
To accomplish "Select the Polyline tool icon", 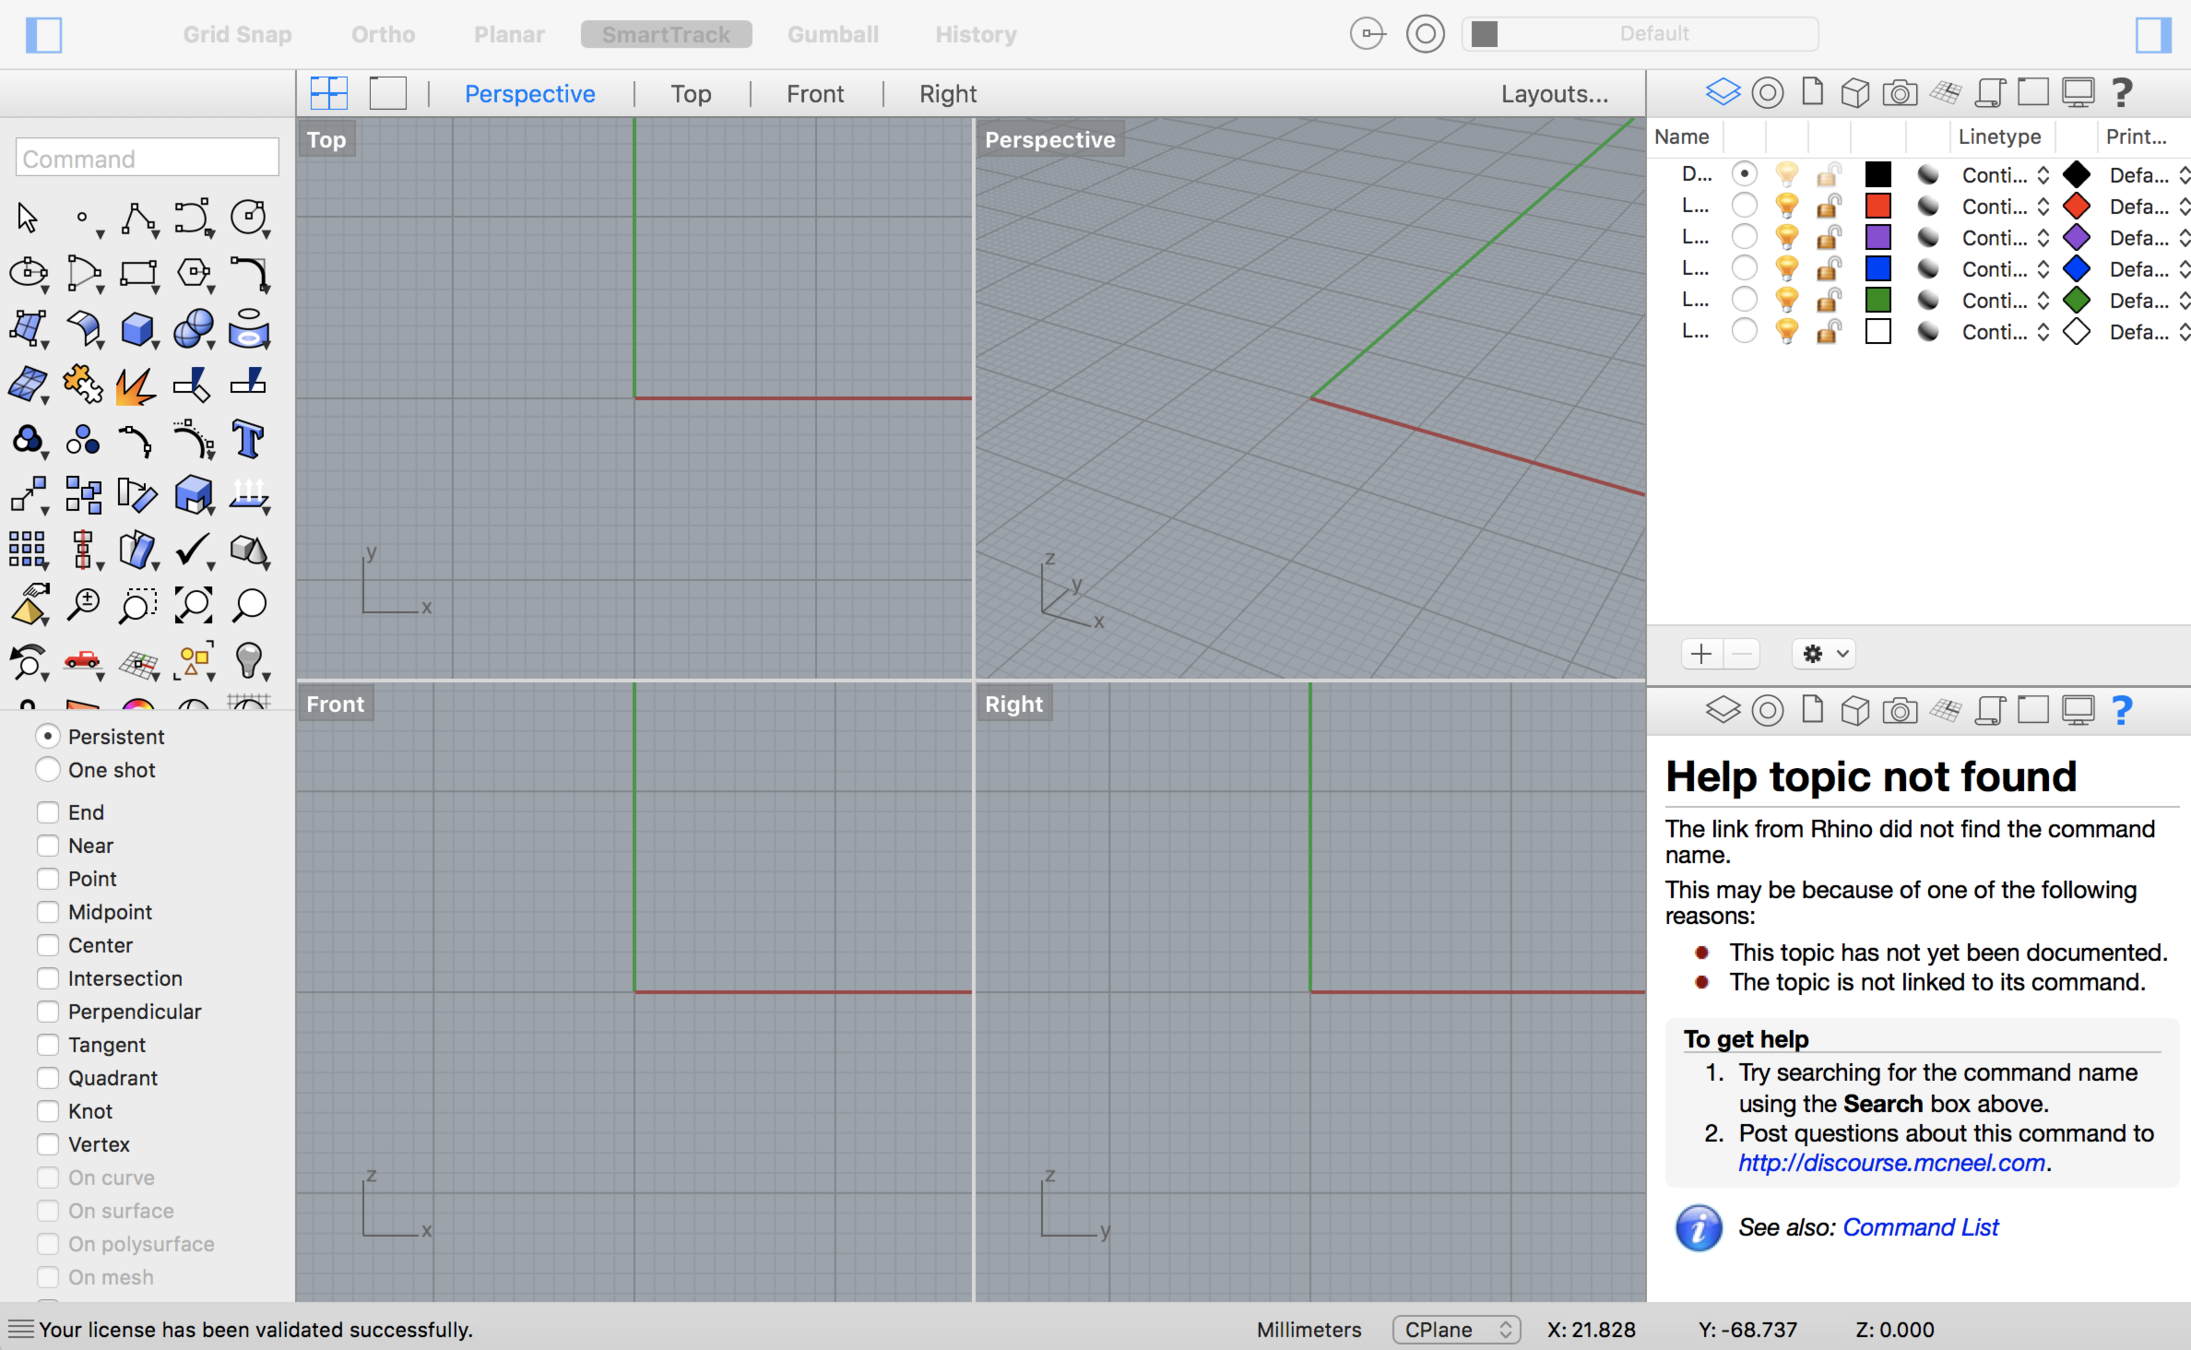I will pyautogui.click(x=137, y=218).
